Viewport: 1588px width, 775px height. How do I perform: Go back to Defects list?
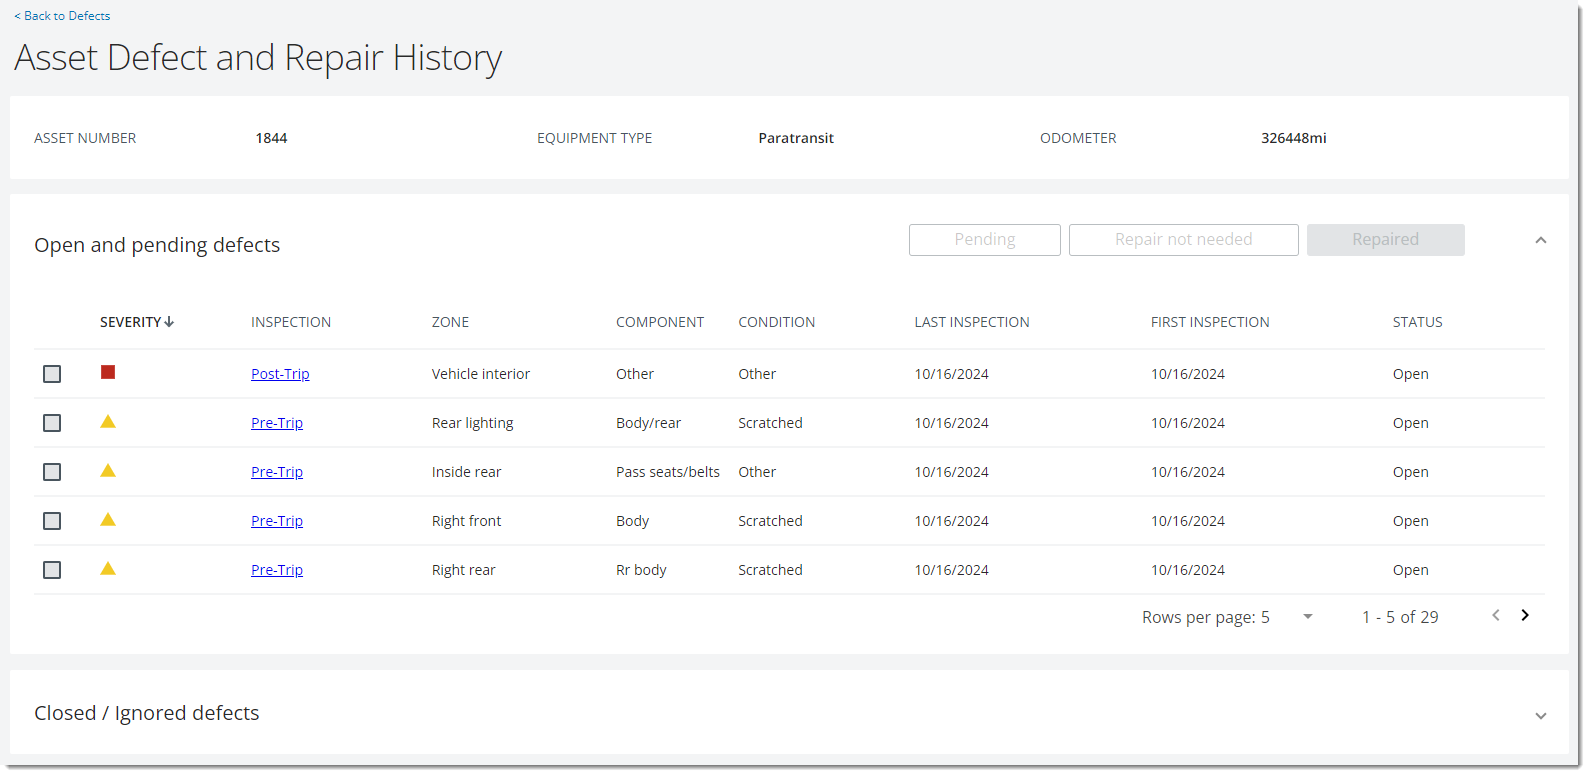coord(62,16)
